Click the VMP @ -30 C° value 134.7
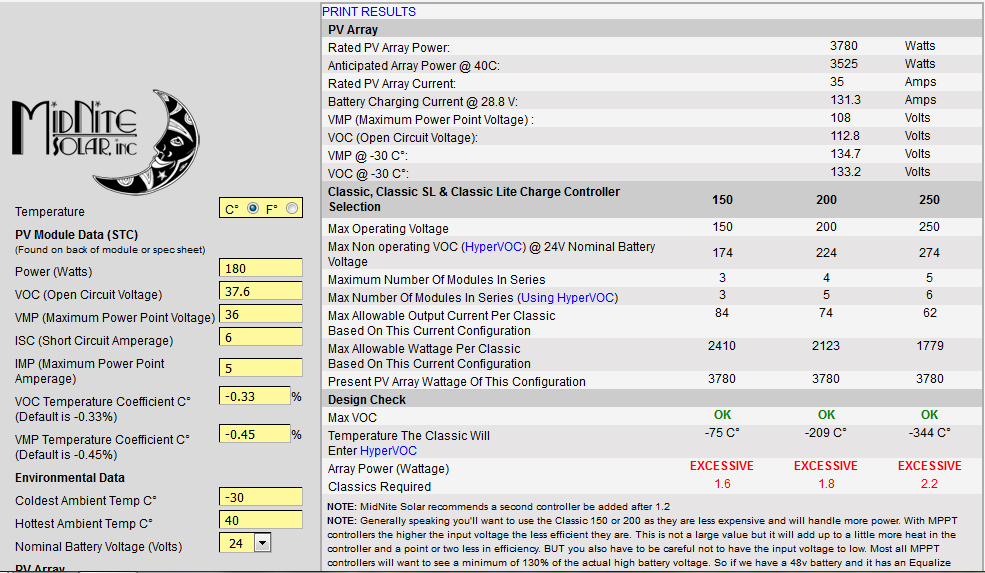Image resolution: width=985 pixels, height=573 pixels. click(846, 154)
